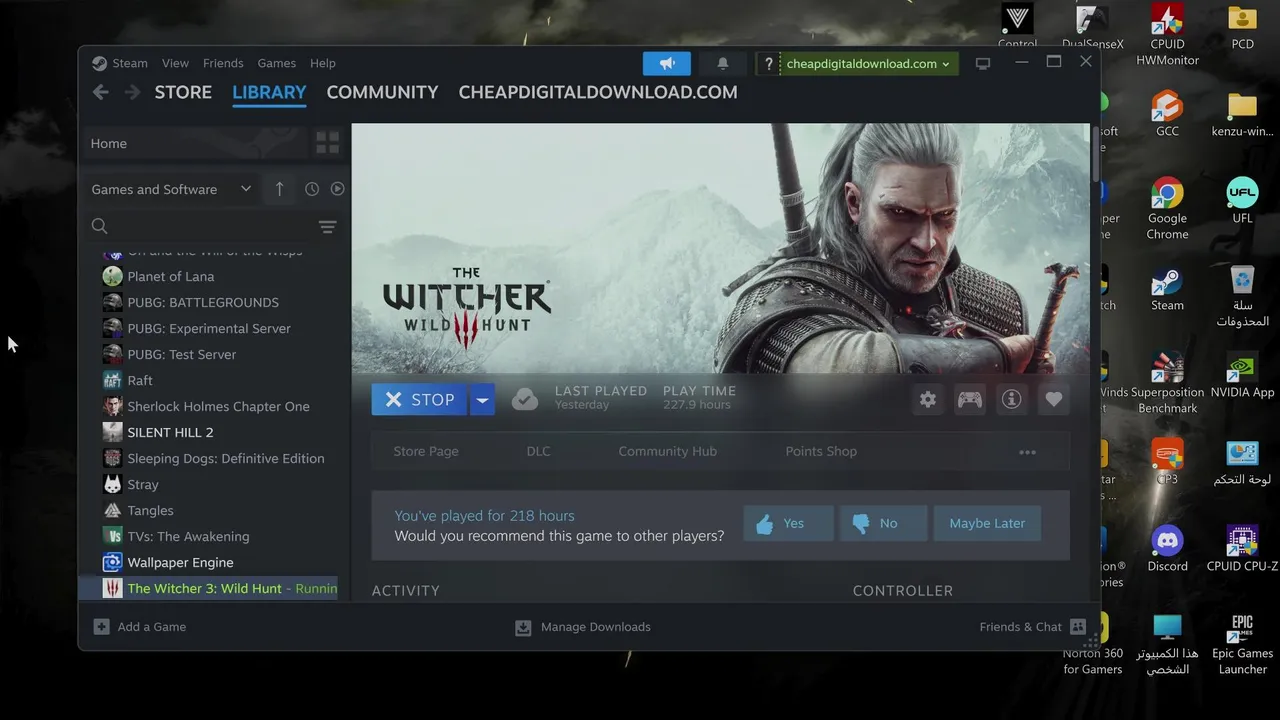Open more options ellipsis in game links

1027,452
